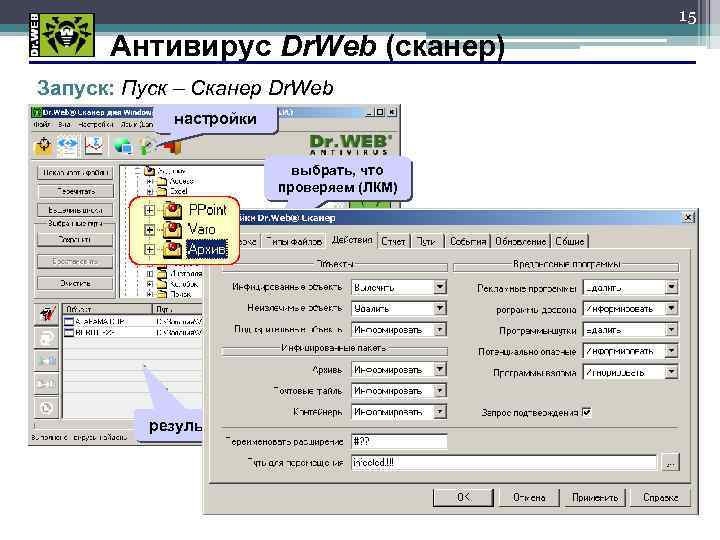Viewport: 720px width, 540px height.
Task: Open the Потенциально опасные dropdown
Action: click(x=671, y=351)
